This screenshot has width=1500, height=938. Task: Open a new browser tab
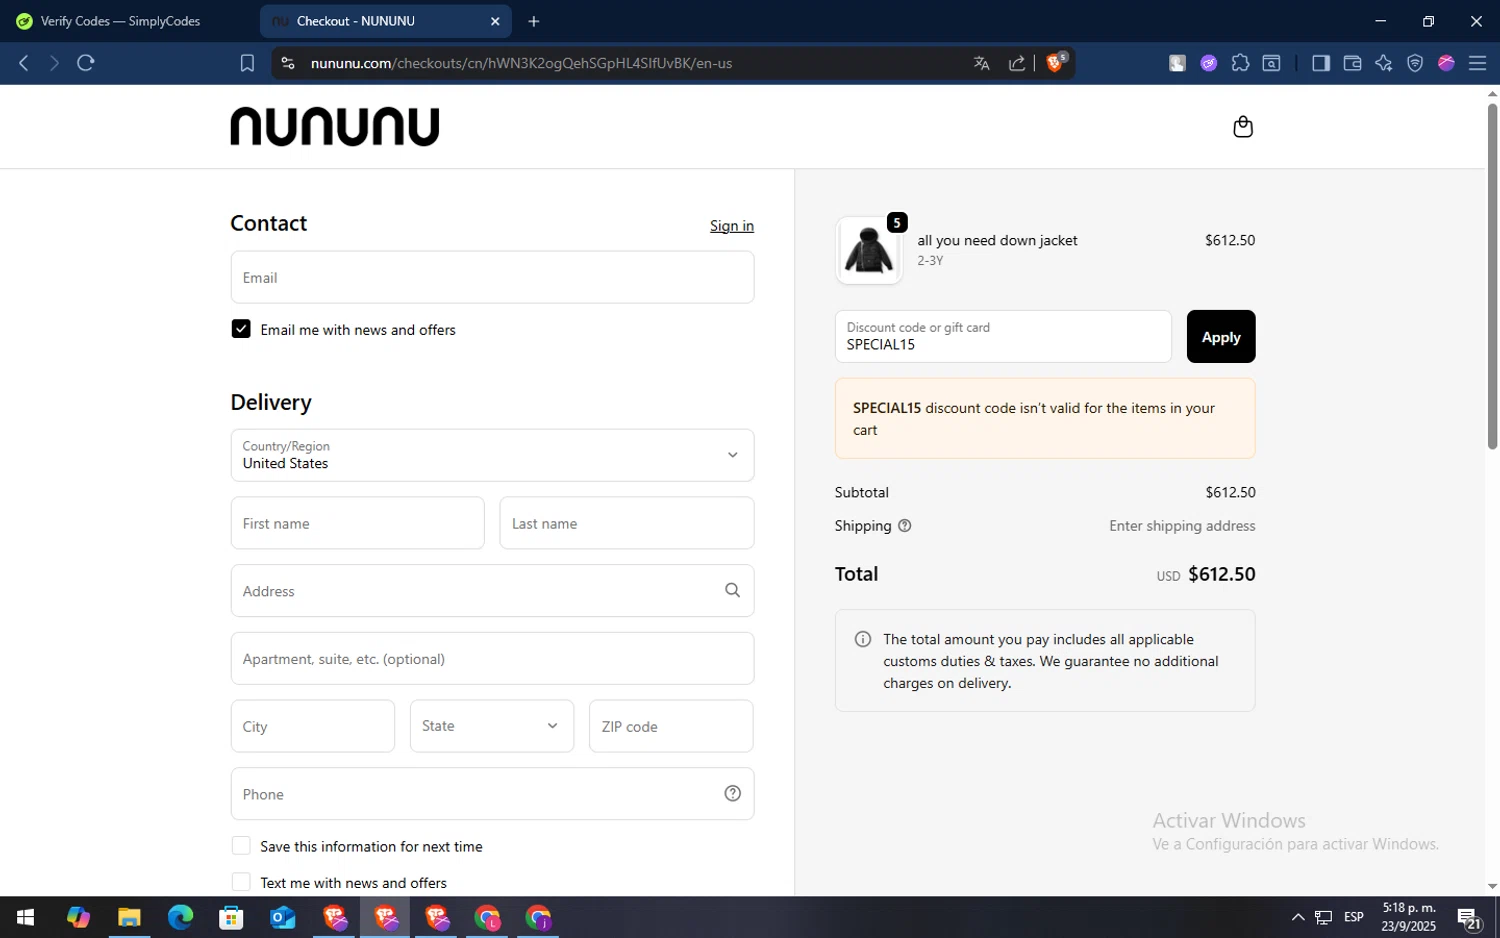pyautogui.click(x=534, y=21)
